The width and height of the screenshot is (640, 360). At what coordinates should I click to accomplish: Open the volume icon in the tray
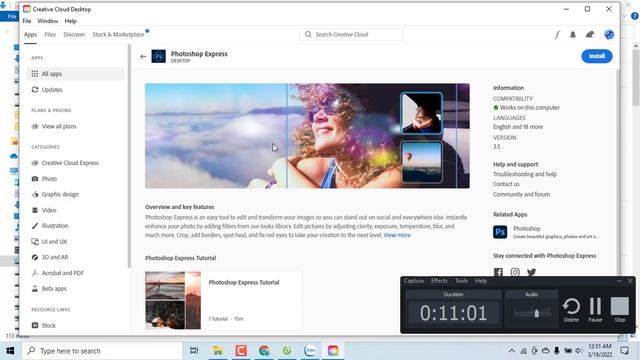578,351
